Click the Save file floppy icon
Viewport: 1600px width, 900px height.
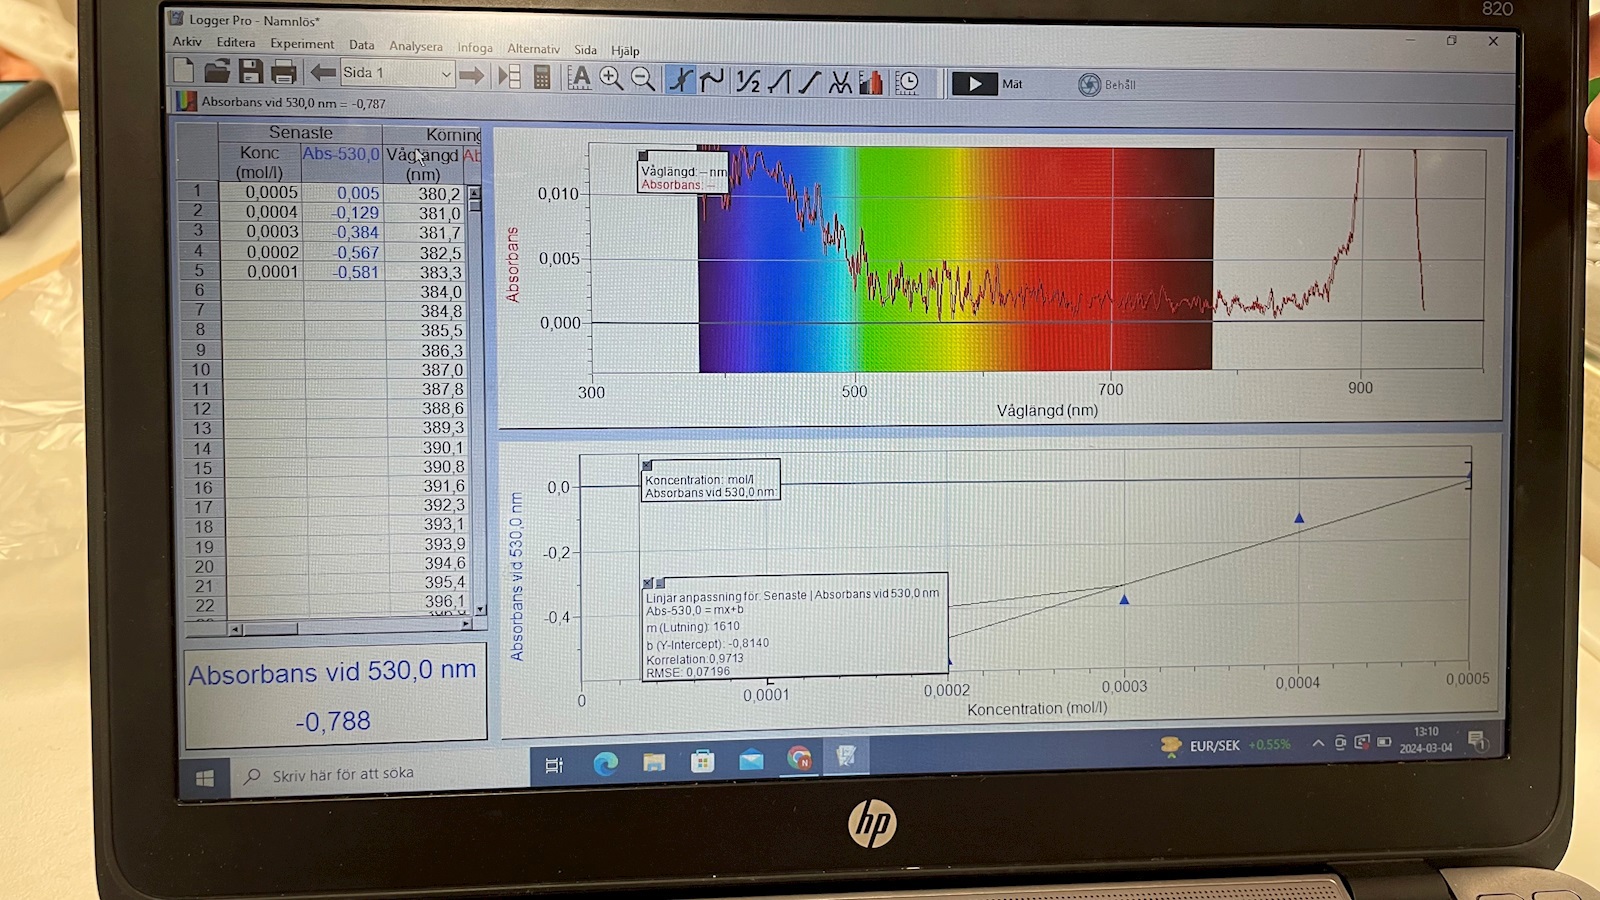point(250,72)
